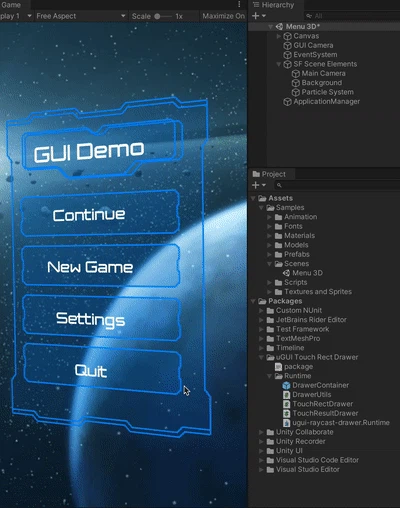Select Visual Studio Code Editor package row
The image size is (400, 508).
pyautogui.click(x=324, y=460)
